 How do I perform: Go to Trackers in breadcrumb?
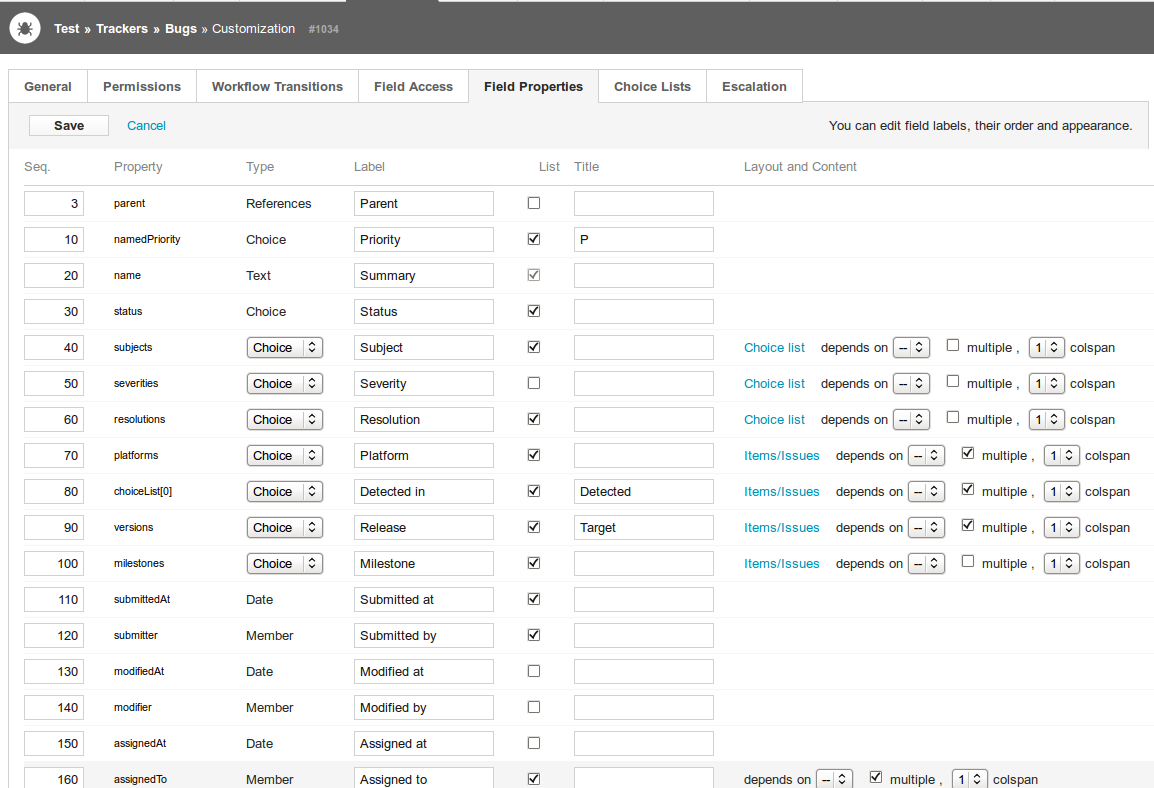122,29
